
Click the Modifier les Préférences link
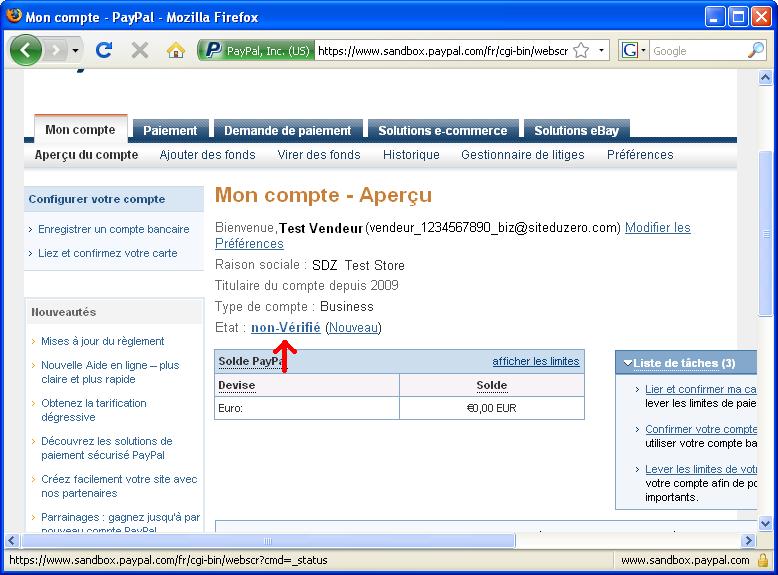(x=657, y=228)
